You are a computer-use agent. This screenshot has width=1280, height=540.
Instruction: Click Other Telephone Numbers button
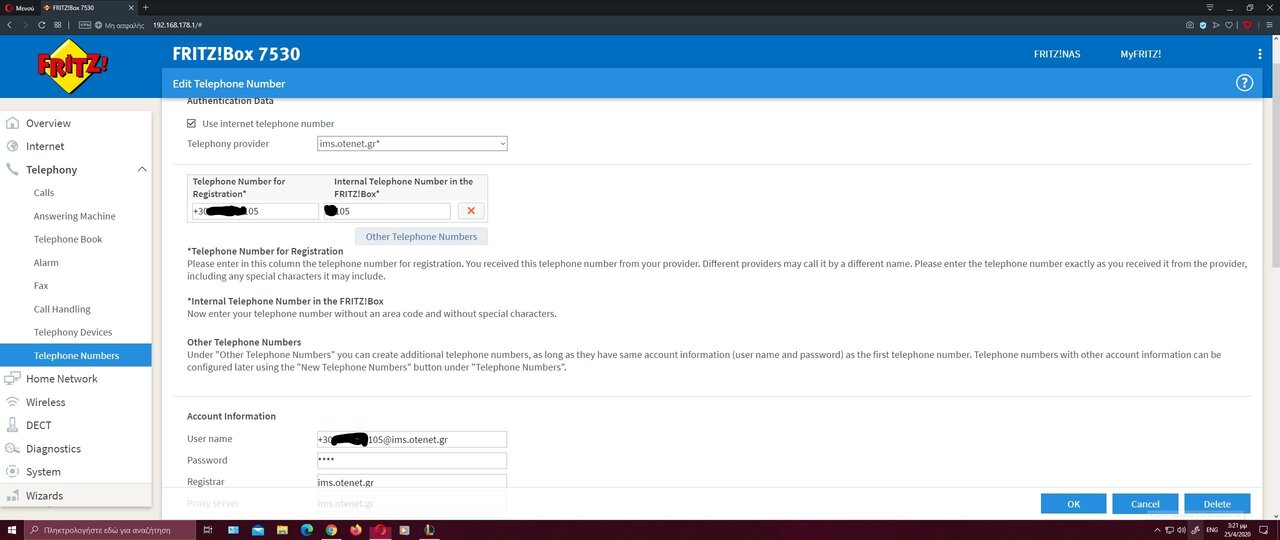click(x=421, y=237)
